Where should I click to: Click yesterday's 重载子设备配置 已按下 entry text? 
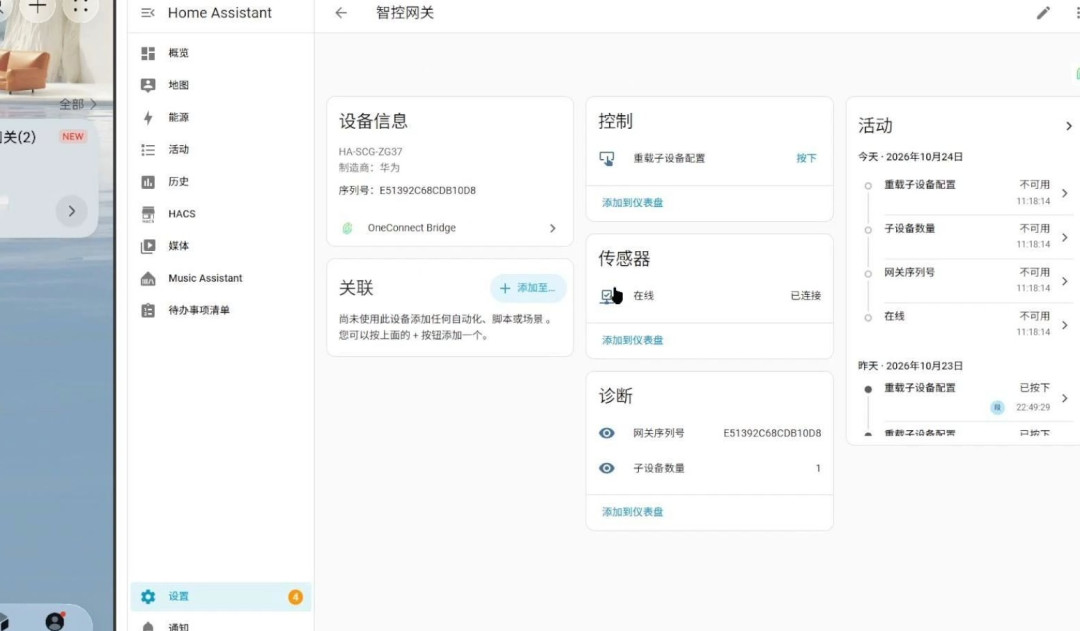click(920, 388)
